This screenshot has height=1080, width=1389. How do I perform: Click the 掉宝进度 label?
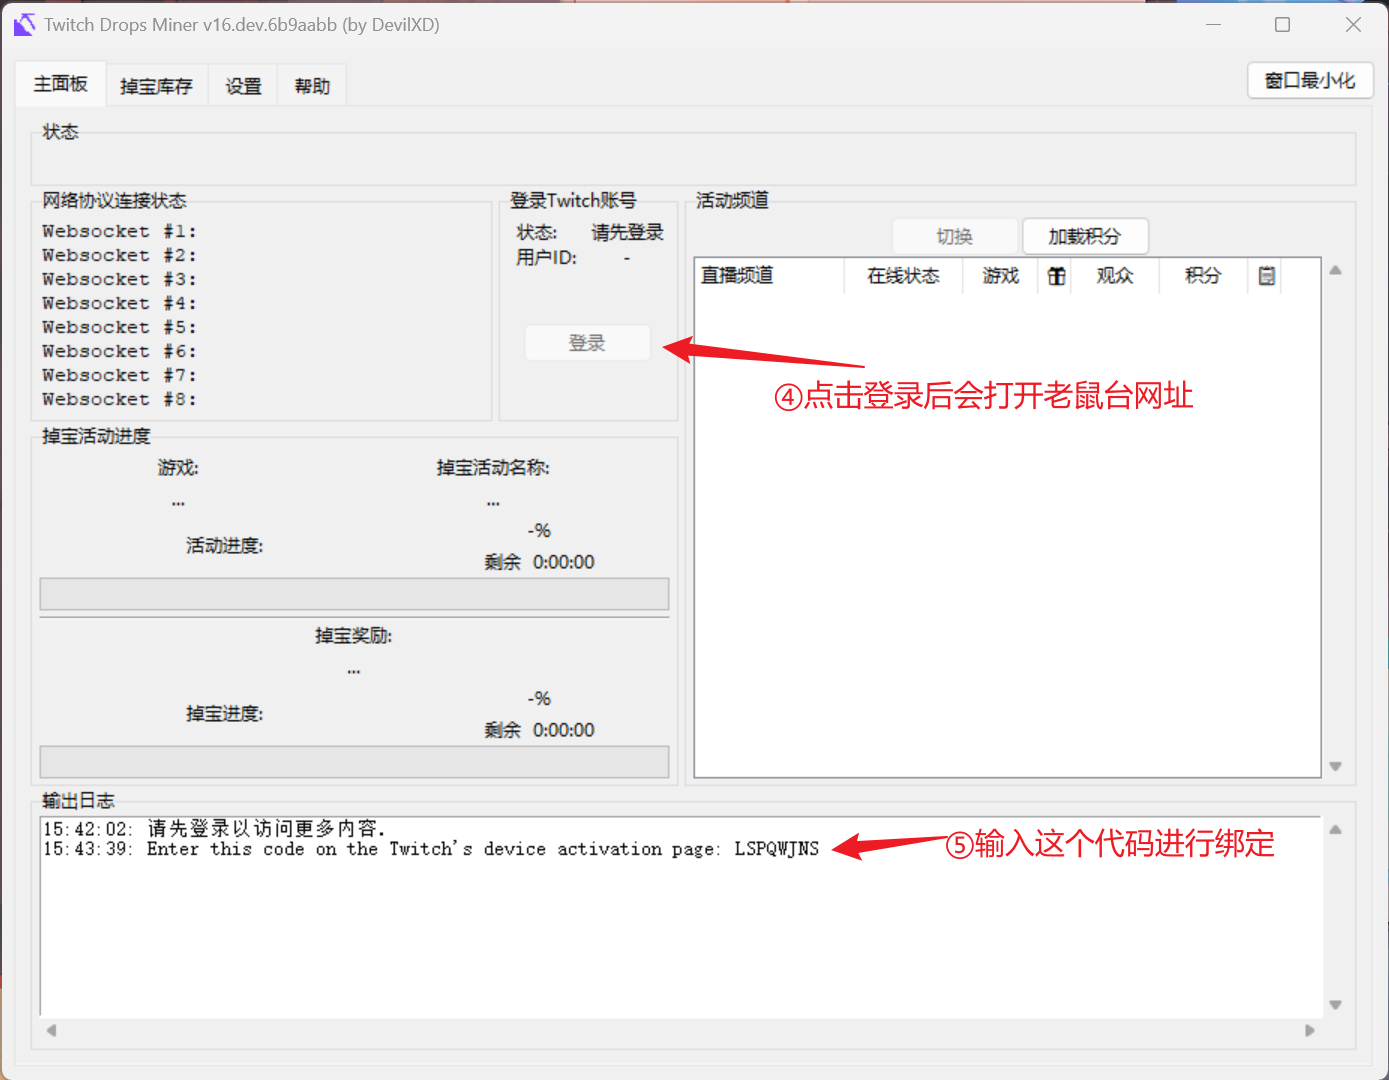pyautogui.click(x=224, y=714)
